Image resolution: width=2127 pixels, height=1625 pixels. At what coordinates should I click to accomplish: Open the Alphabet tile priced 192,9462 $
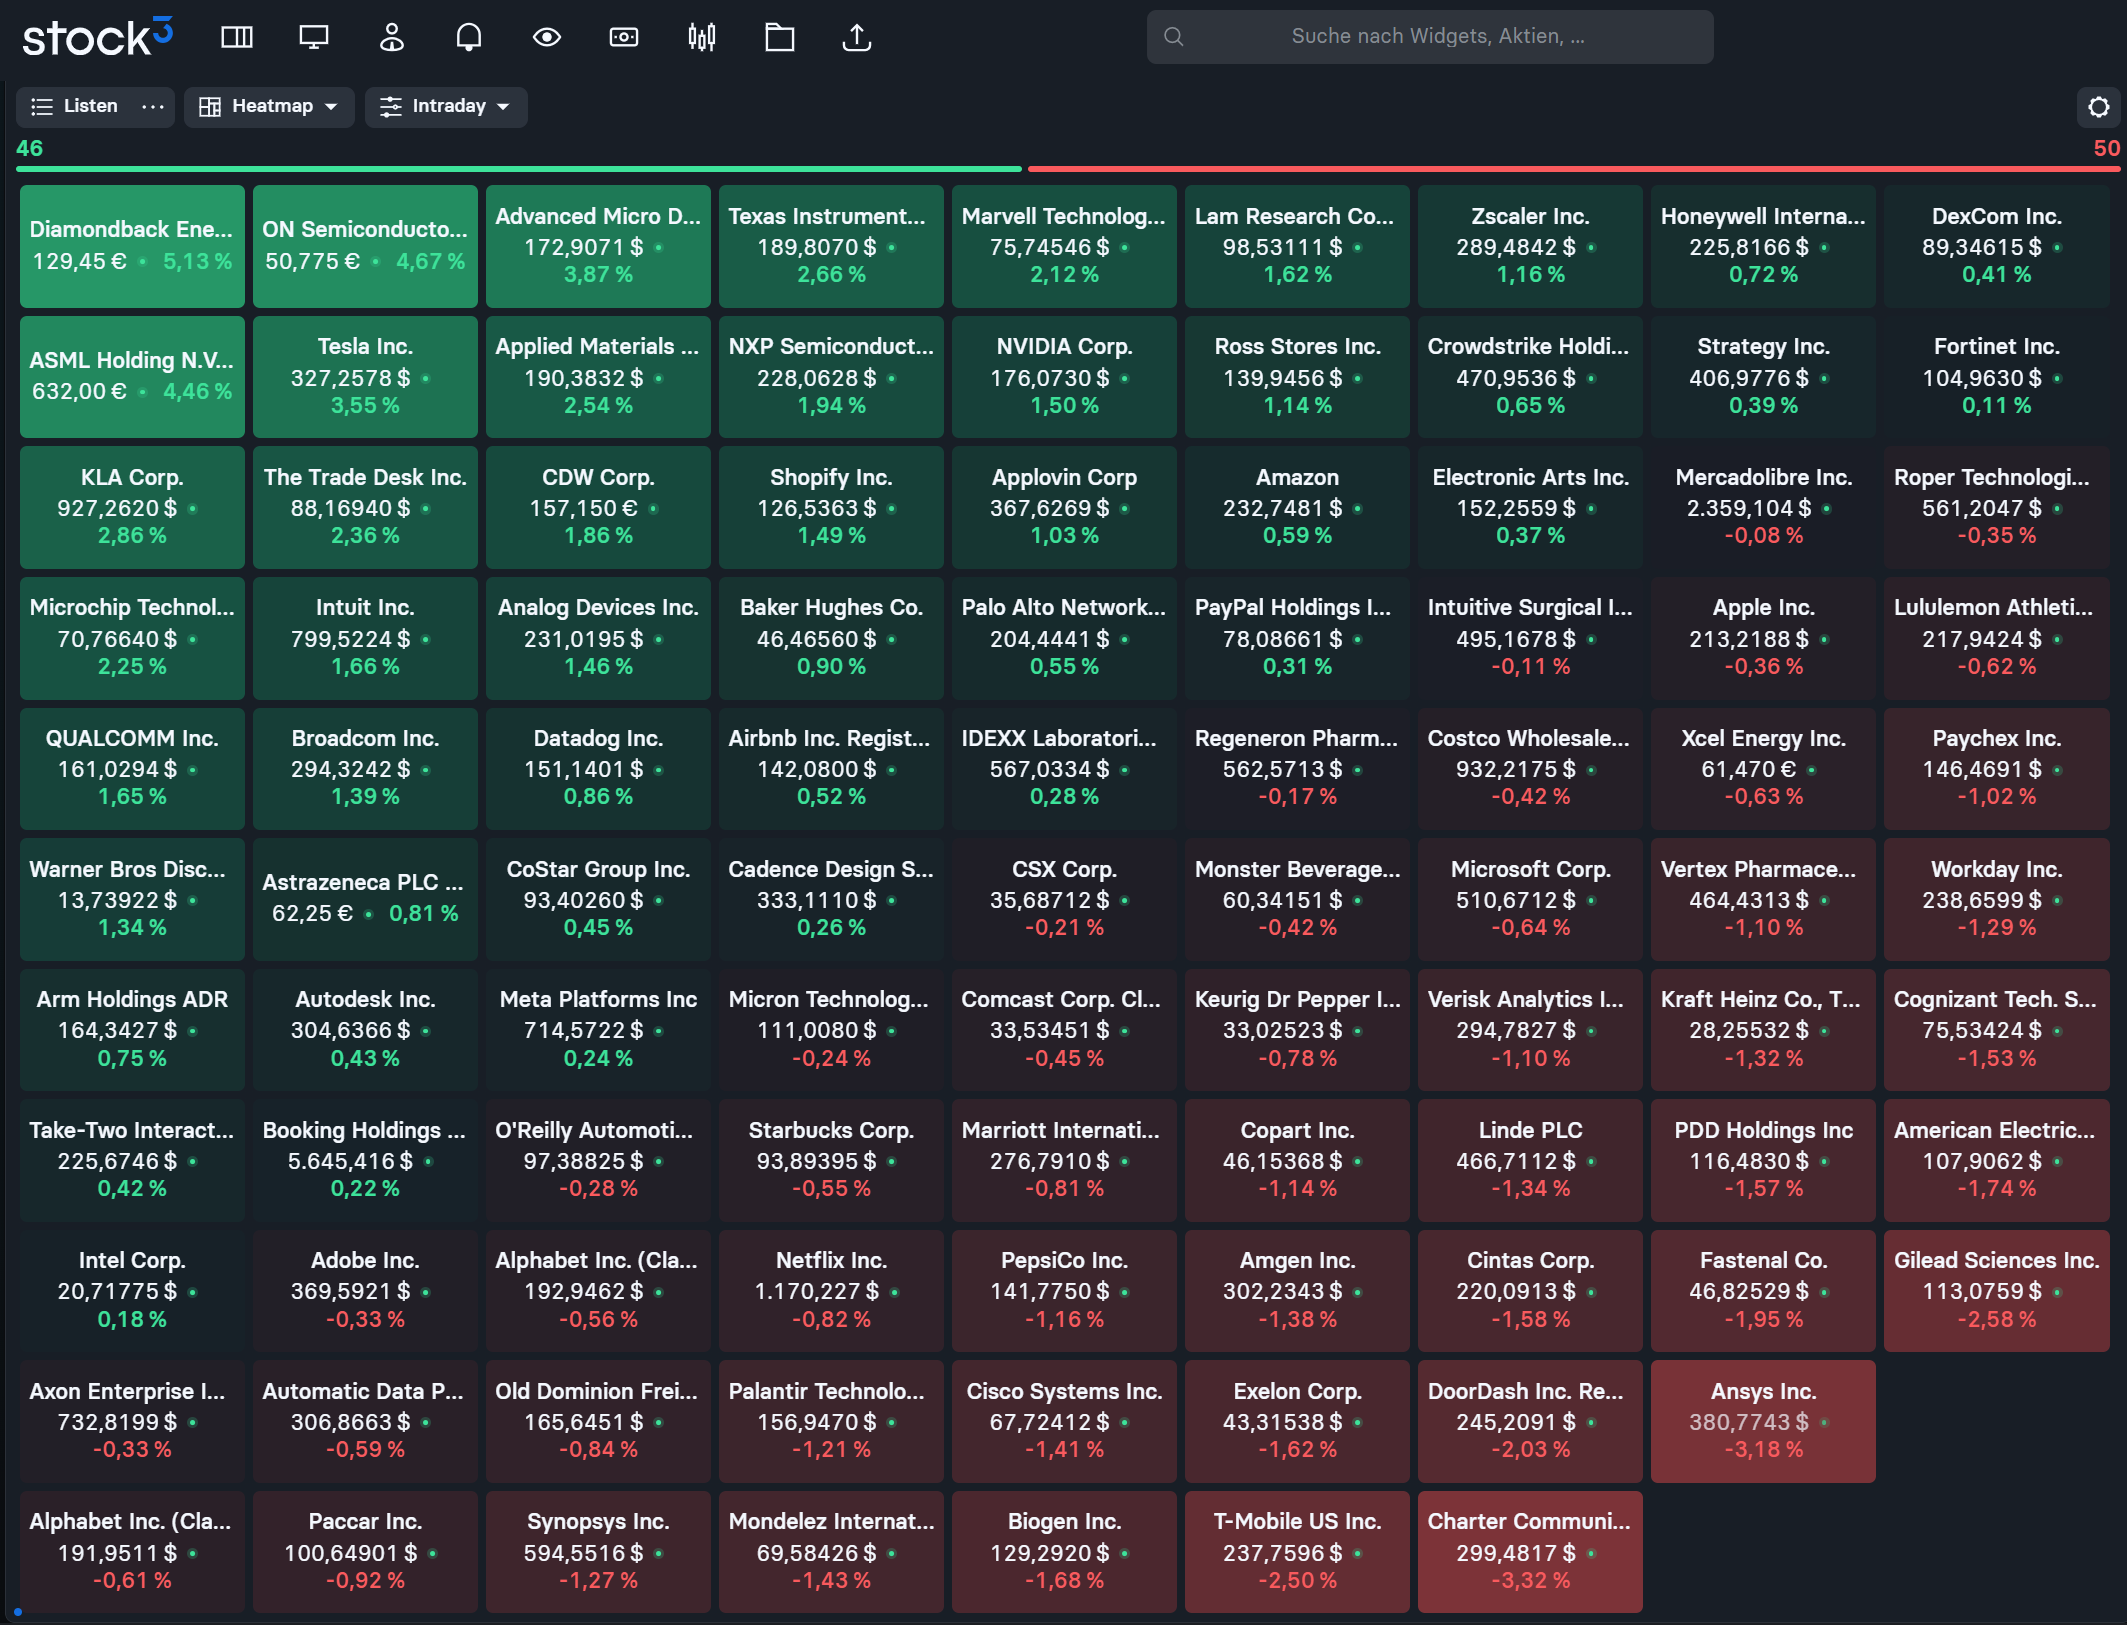(x=598, y=1291)
